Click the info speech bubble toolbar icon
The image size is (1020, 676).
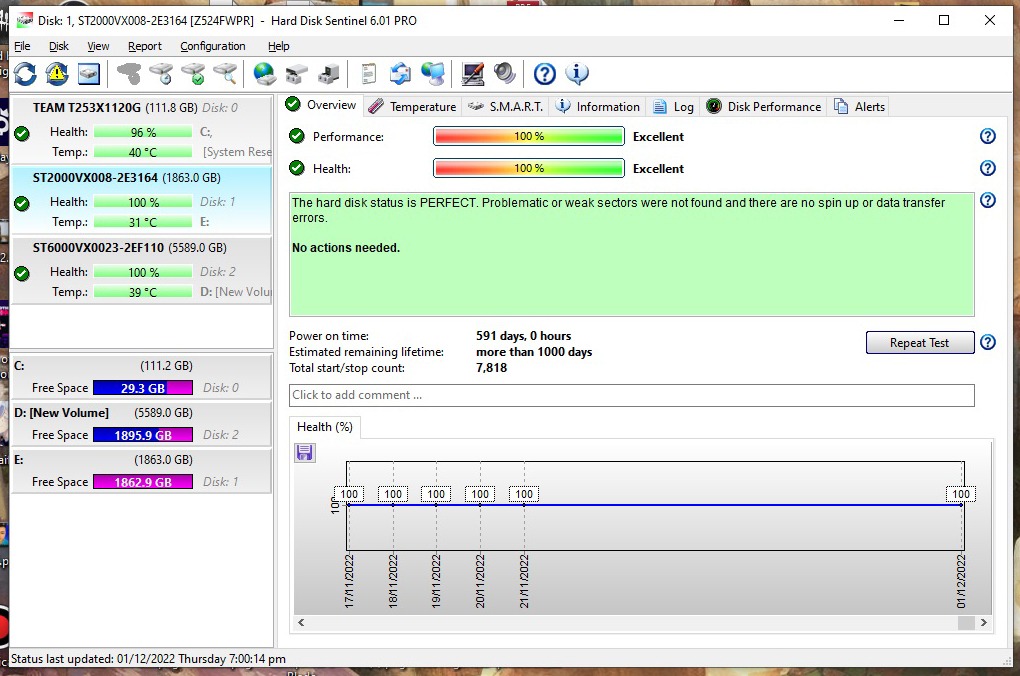coord(577,73)
